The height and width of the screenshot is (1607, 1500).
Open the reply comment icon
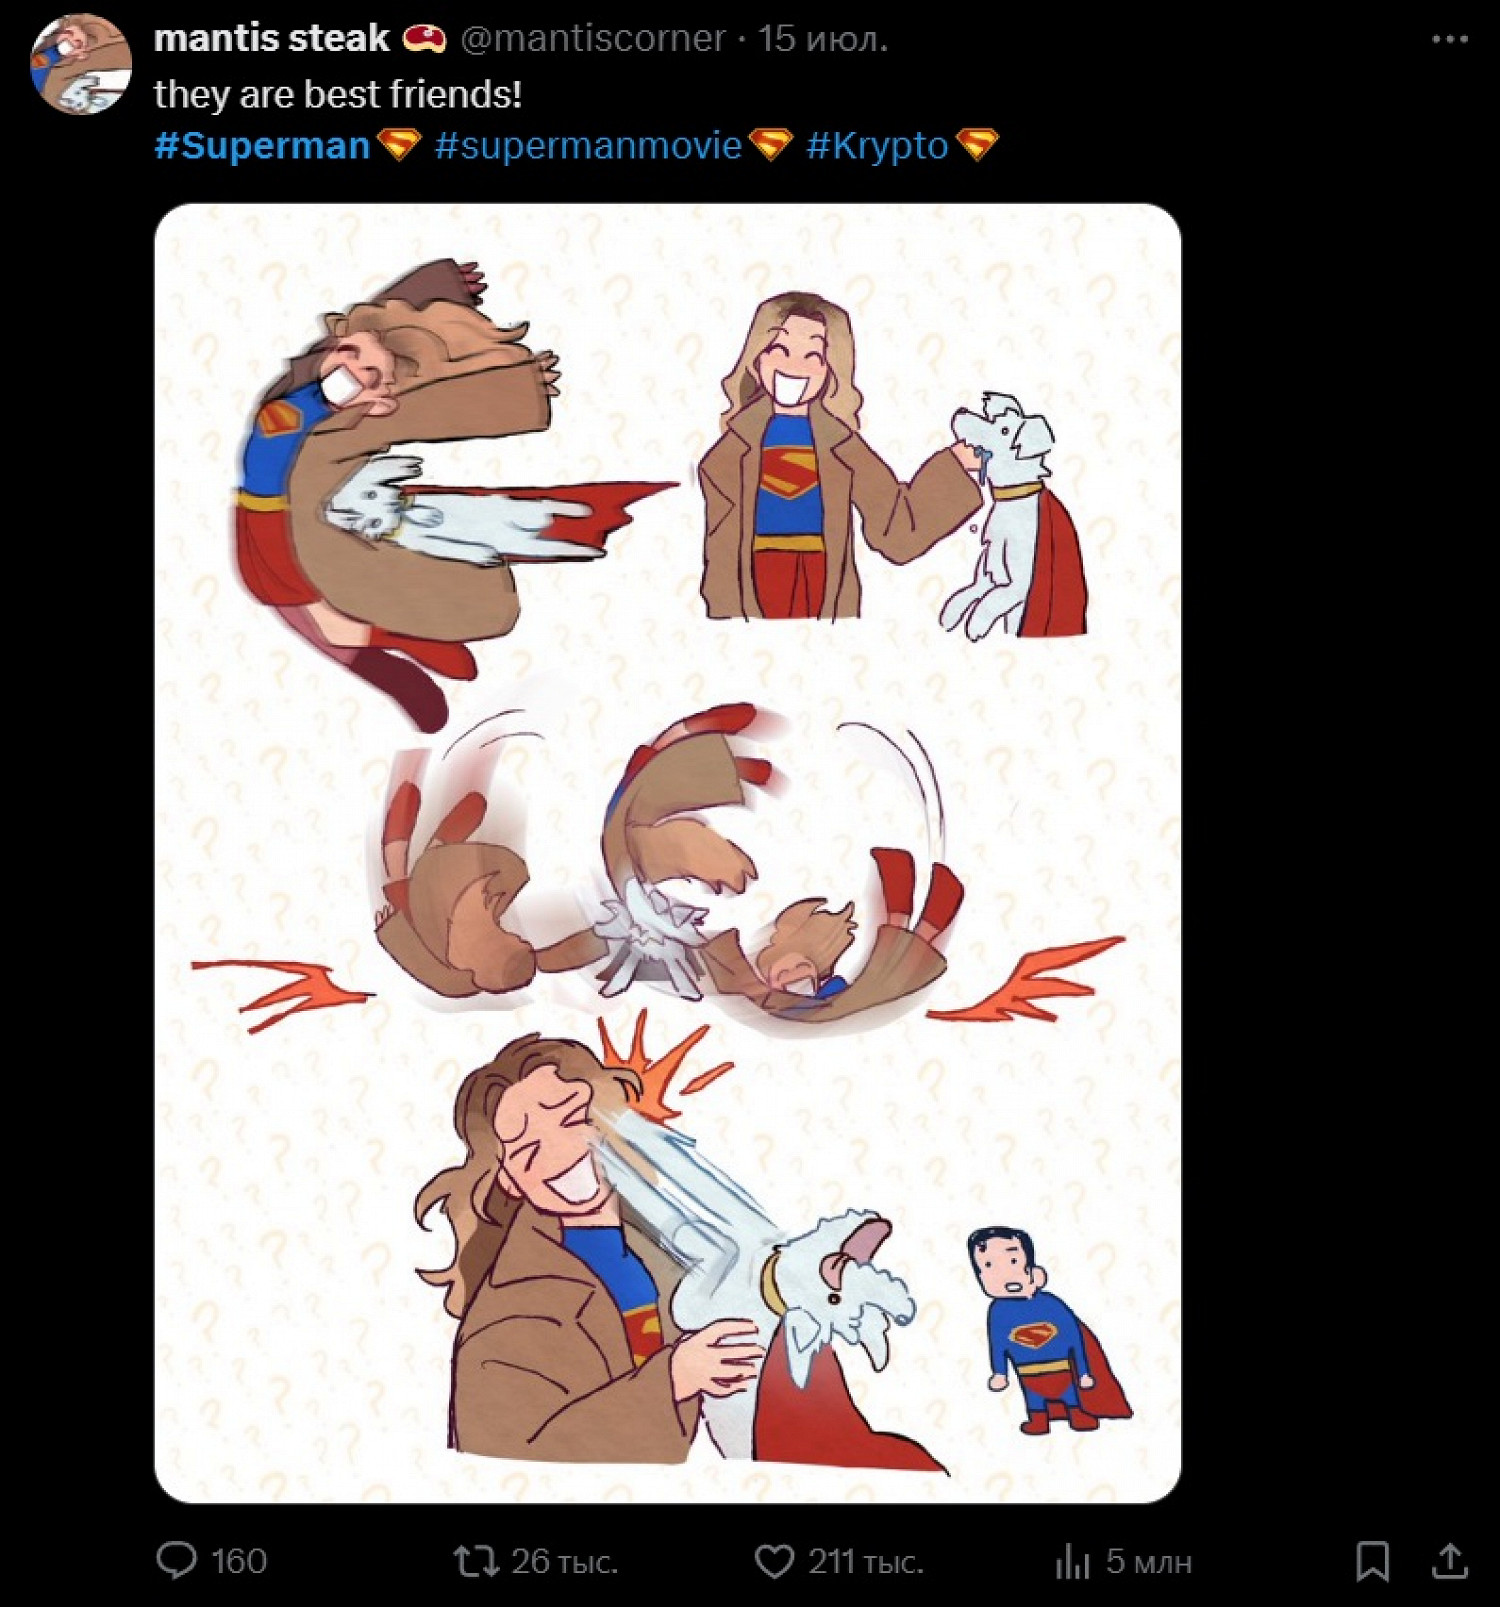click(177, 1560)
